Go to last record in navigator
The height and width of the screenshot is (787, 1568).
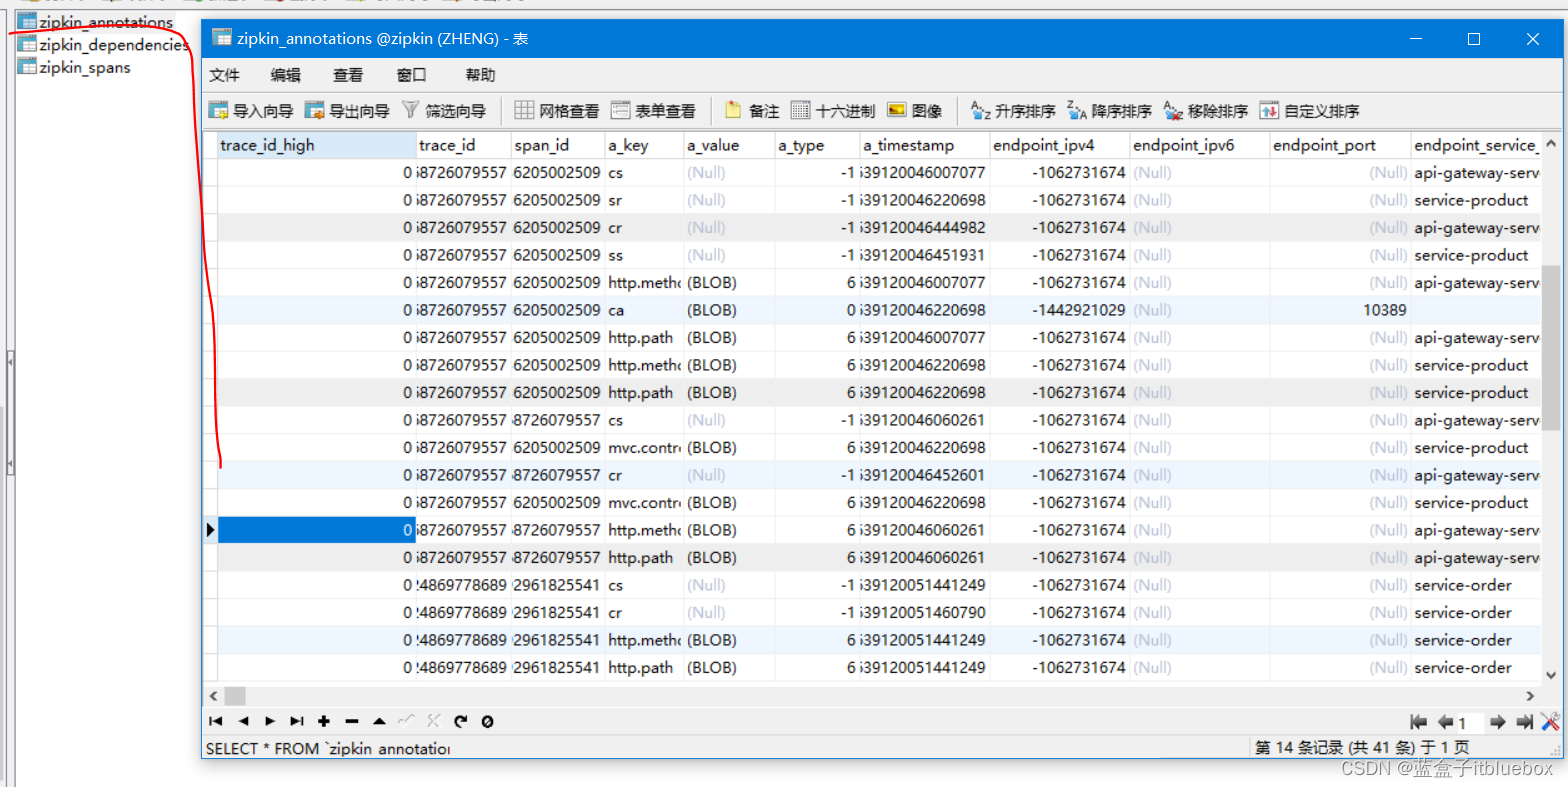297,721
